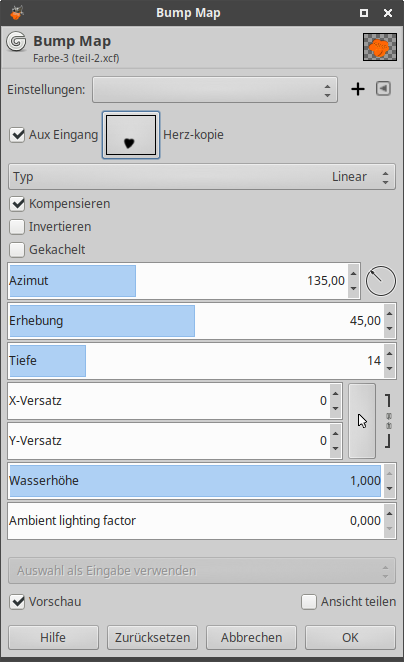The image size is (404, 662).
Task: Open the Typ Linear dropdown
Action: point(202,176)
